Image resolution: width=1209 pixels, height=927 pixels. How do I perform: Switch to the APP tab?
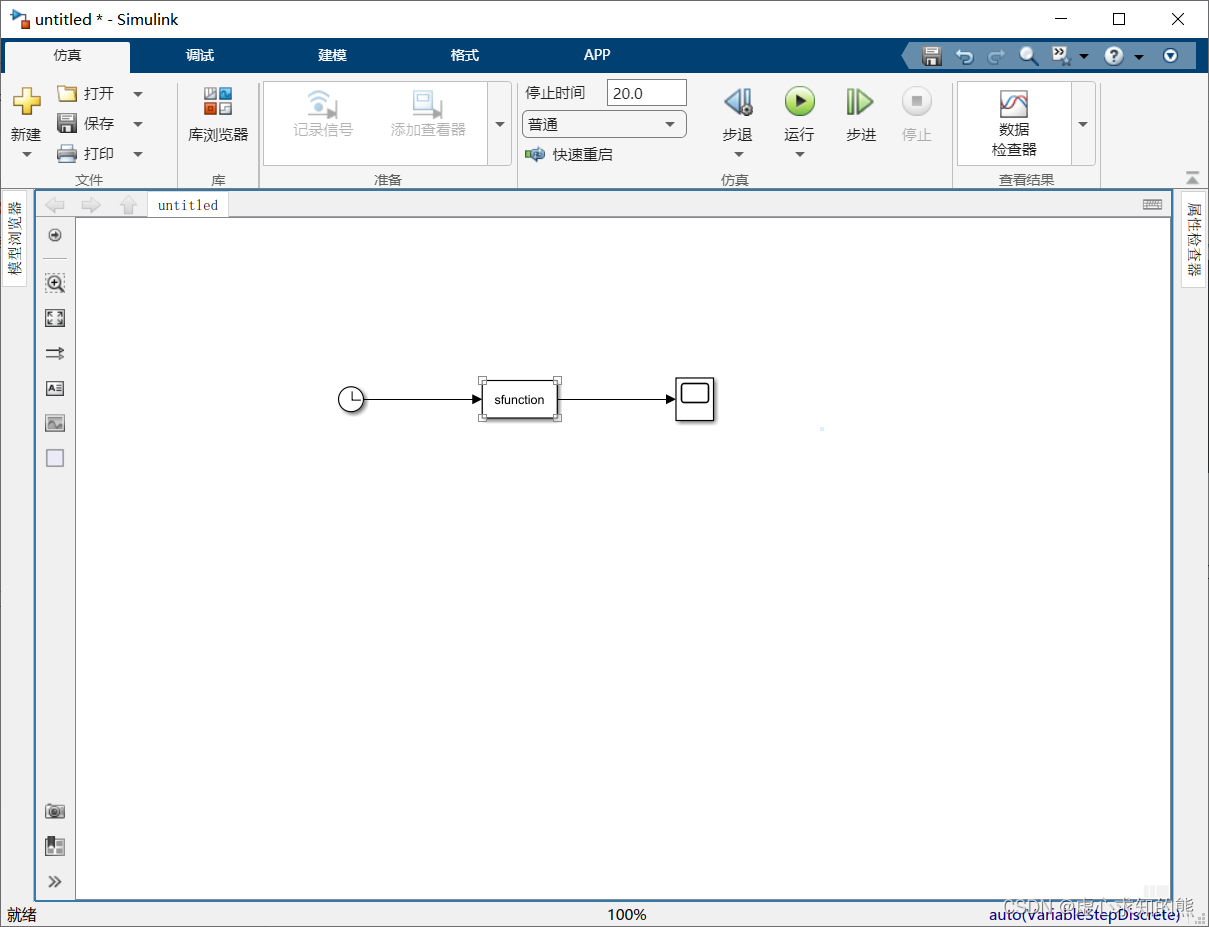point(597,55)
